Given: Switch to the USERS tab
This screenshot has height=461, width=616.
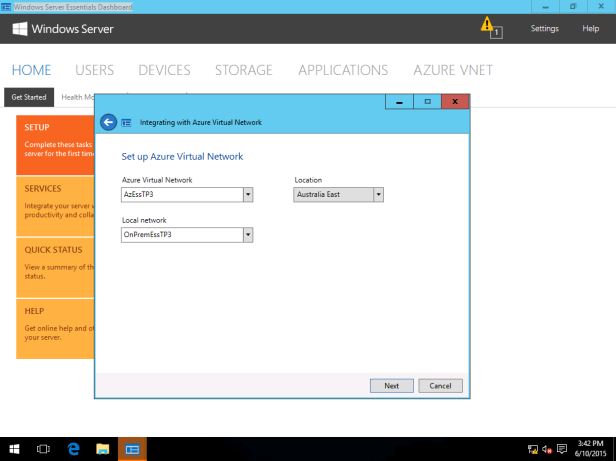Looking at the screenshot, I should [94, 70].
